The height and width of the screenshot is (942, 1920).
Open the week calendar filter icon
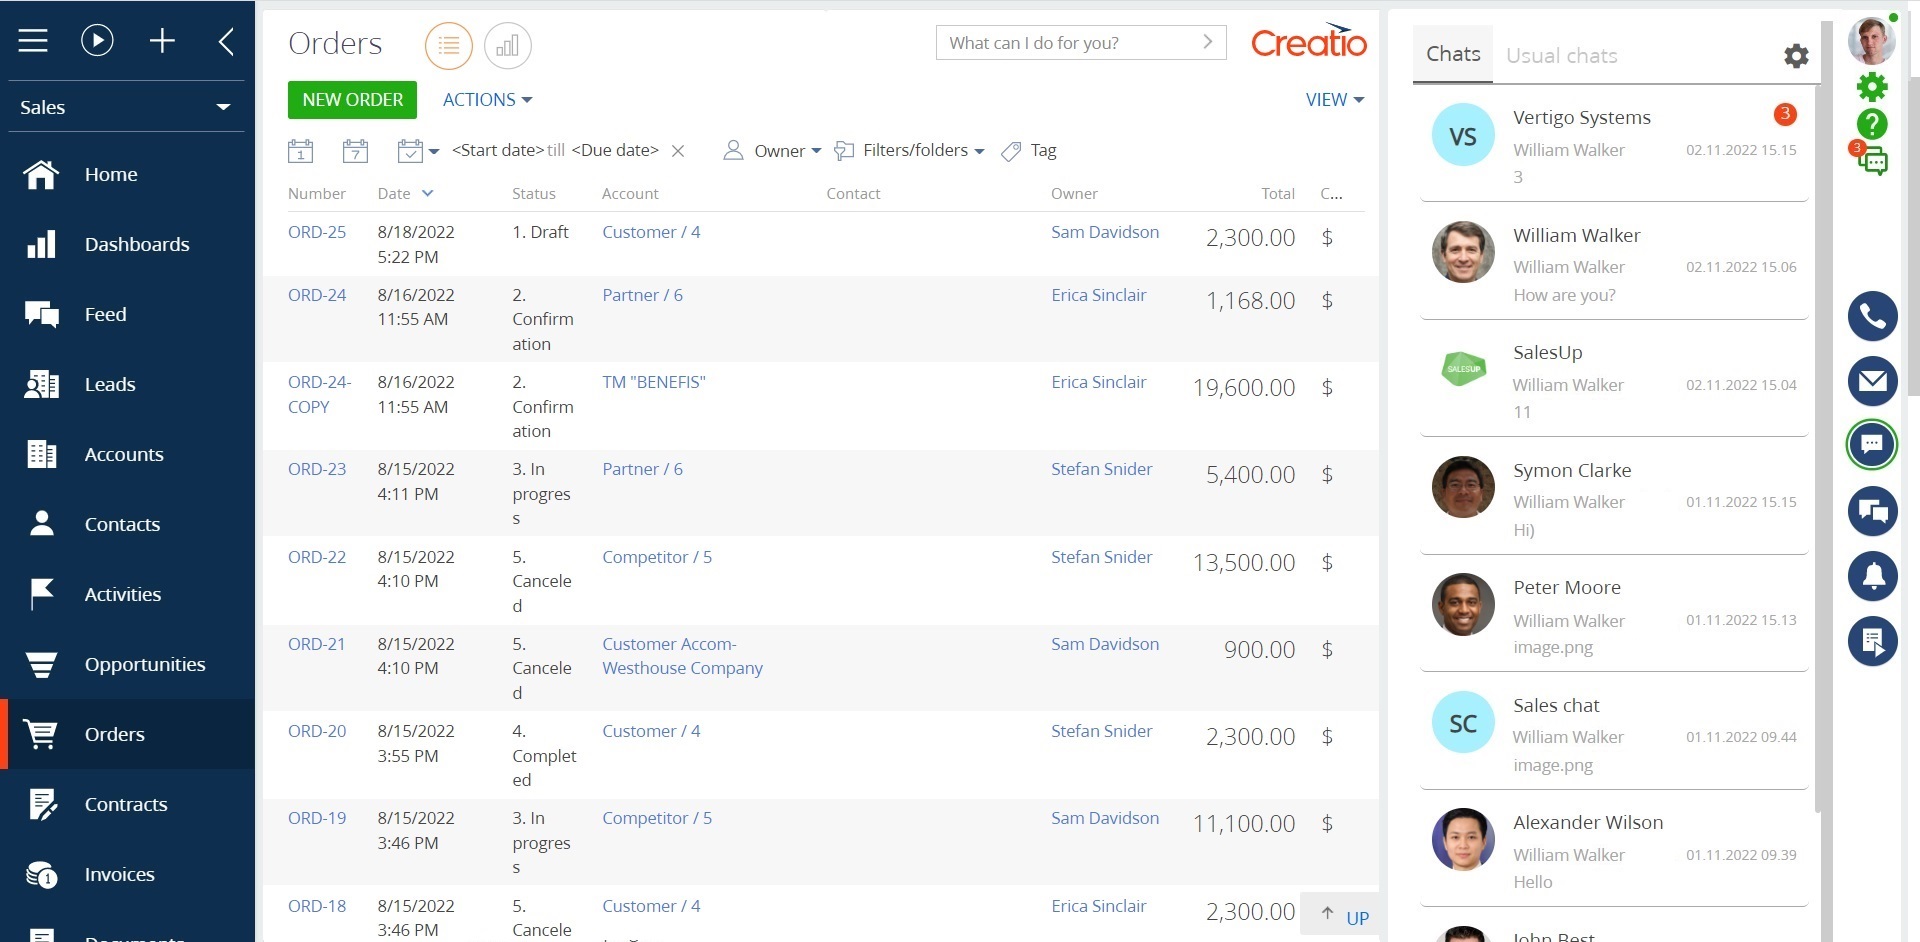[356, 150]
